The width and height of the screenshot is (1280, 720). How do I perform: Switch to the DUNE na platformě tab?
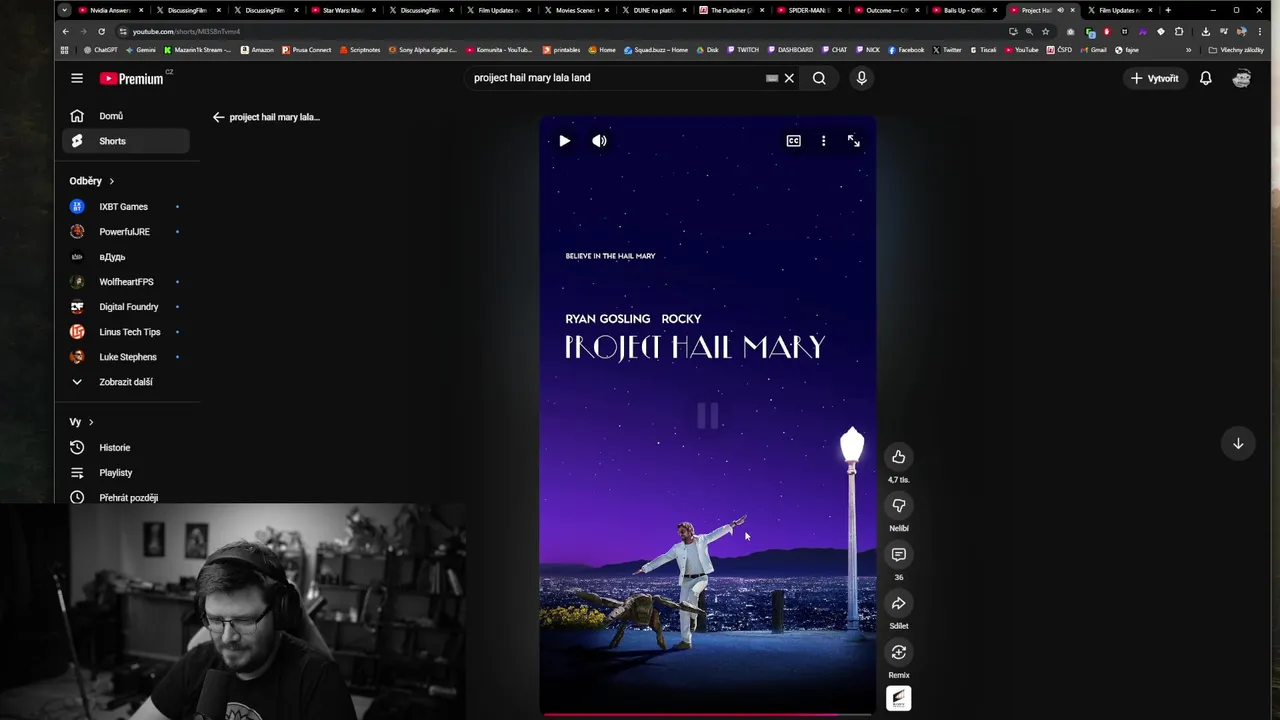tap(653, 10)
